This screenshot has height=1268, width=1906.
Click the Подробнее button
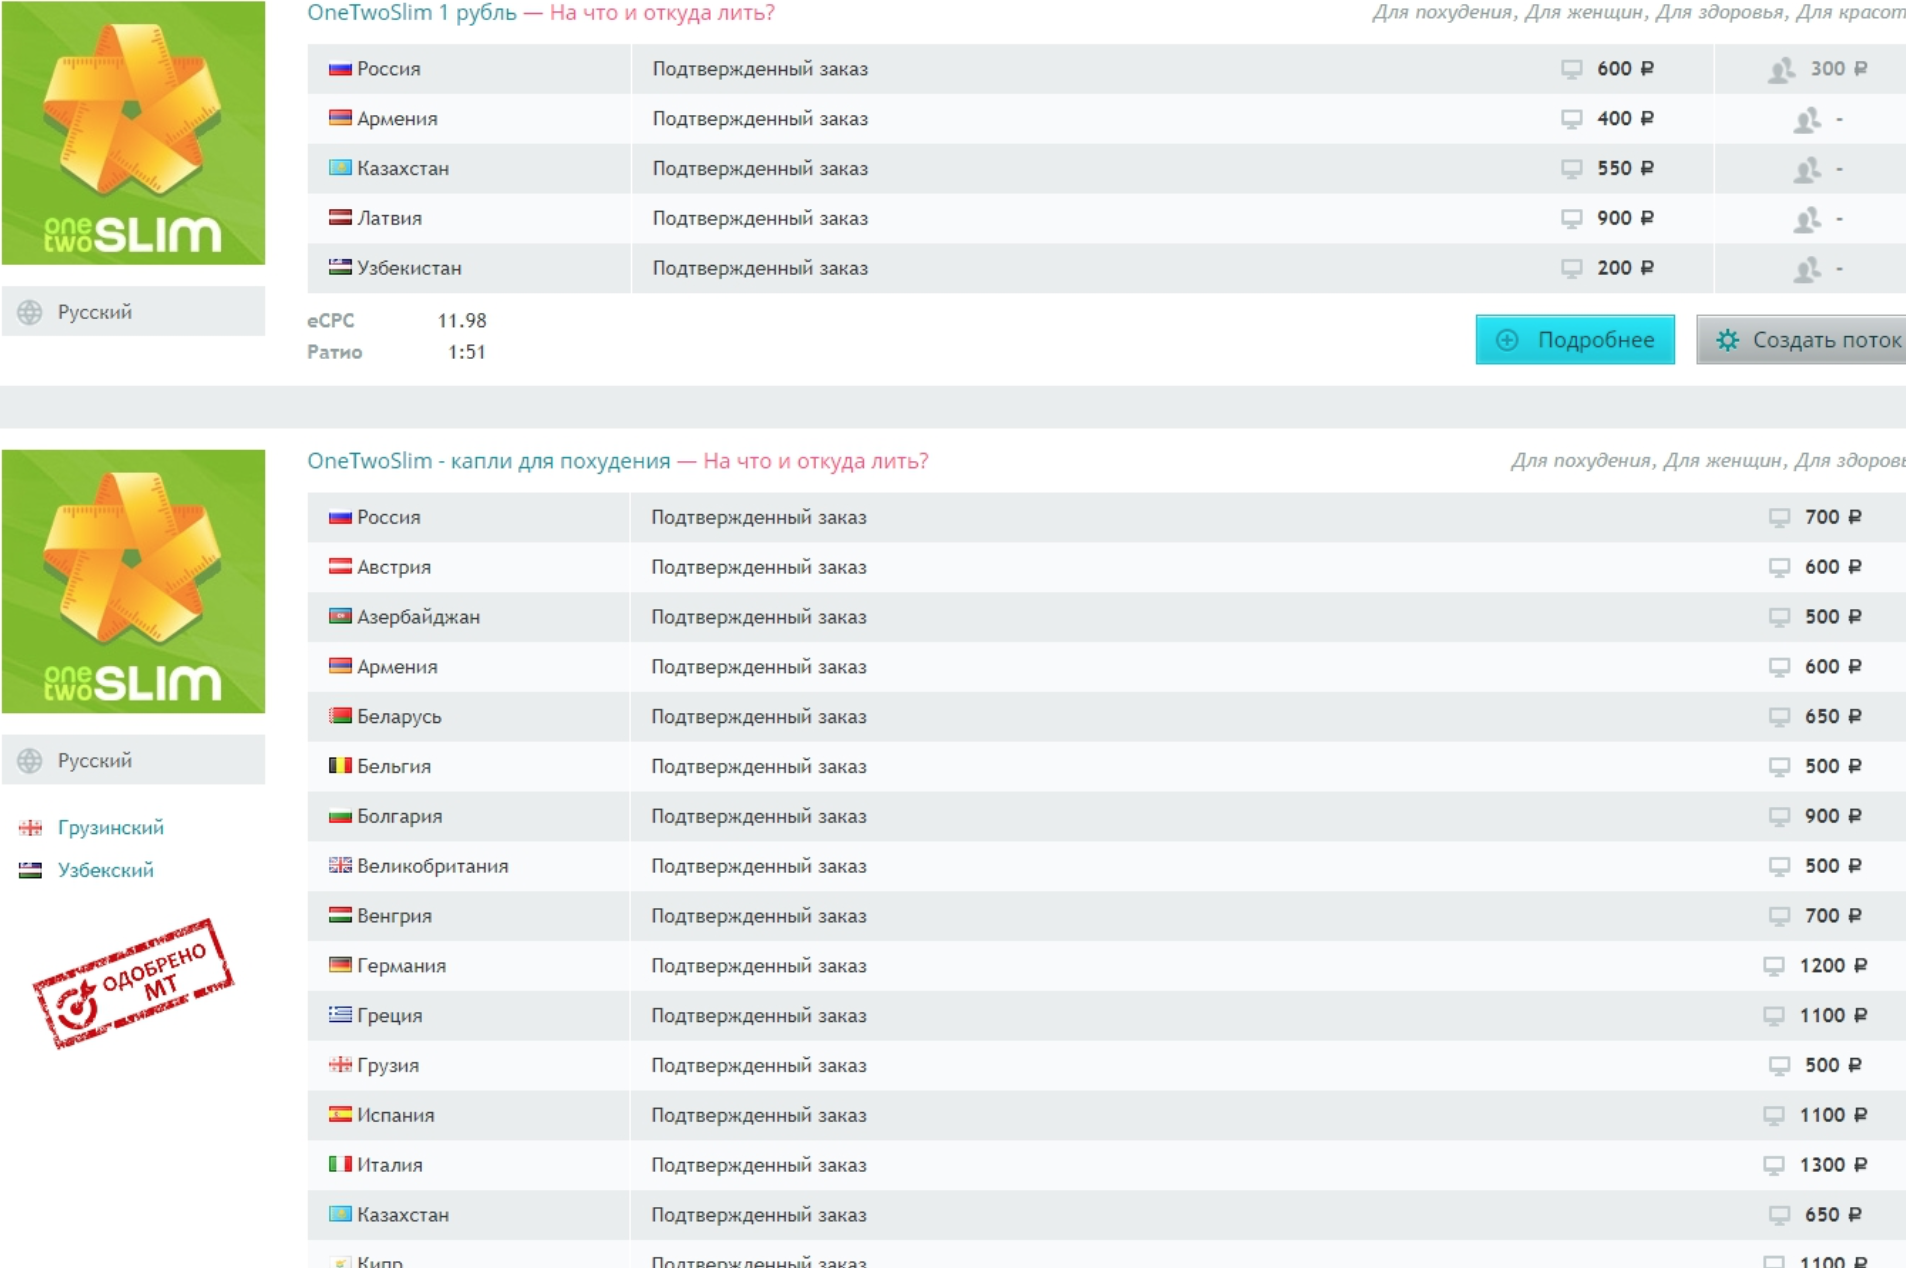pyautogui.click(x=1575, y=340)
